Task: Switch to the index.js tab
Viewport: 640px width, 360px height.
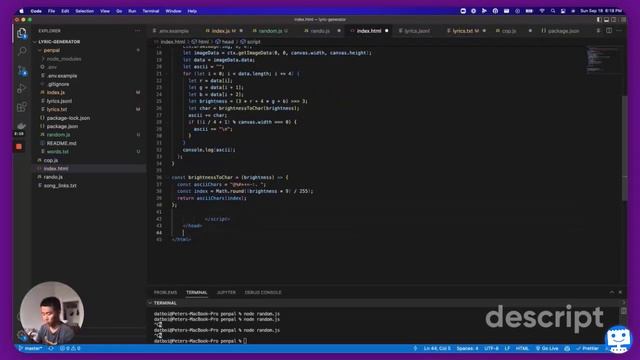Action: click(x=221, y=31)
